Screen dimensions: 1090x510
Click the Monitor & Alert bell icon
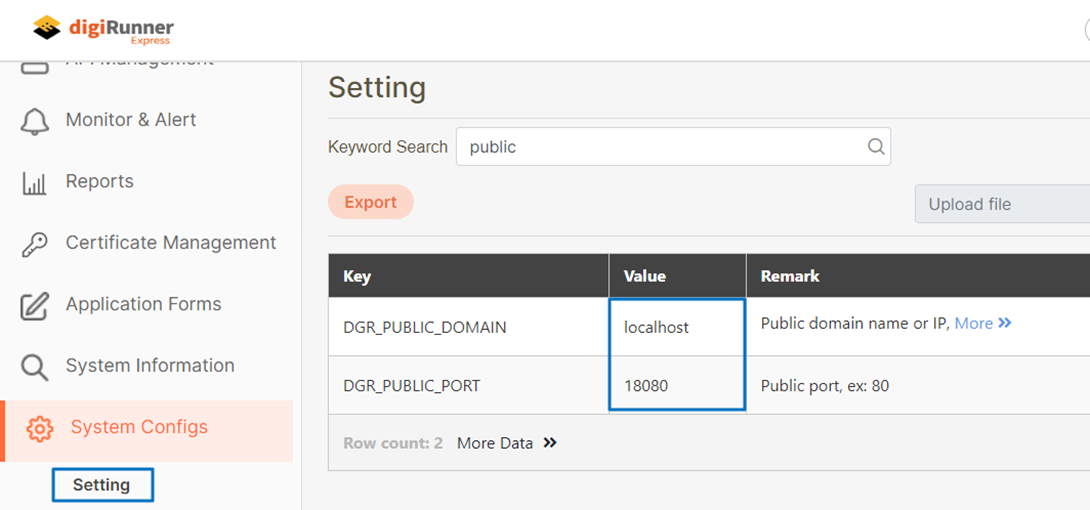pos(35,121)
